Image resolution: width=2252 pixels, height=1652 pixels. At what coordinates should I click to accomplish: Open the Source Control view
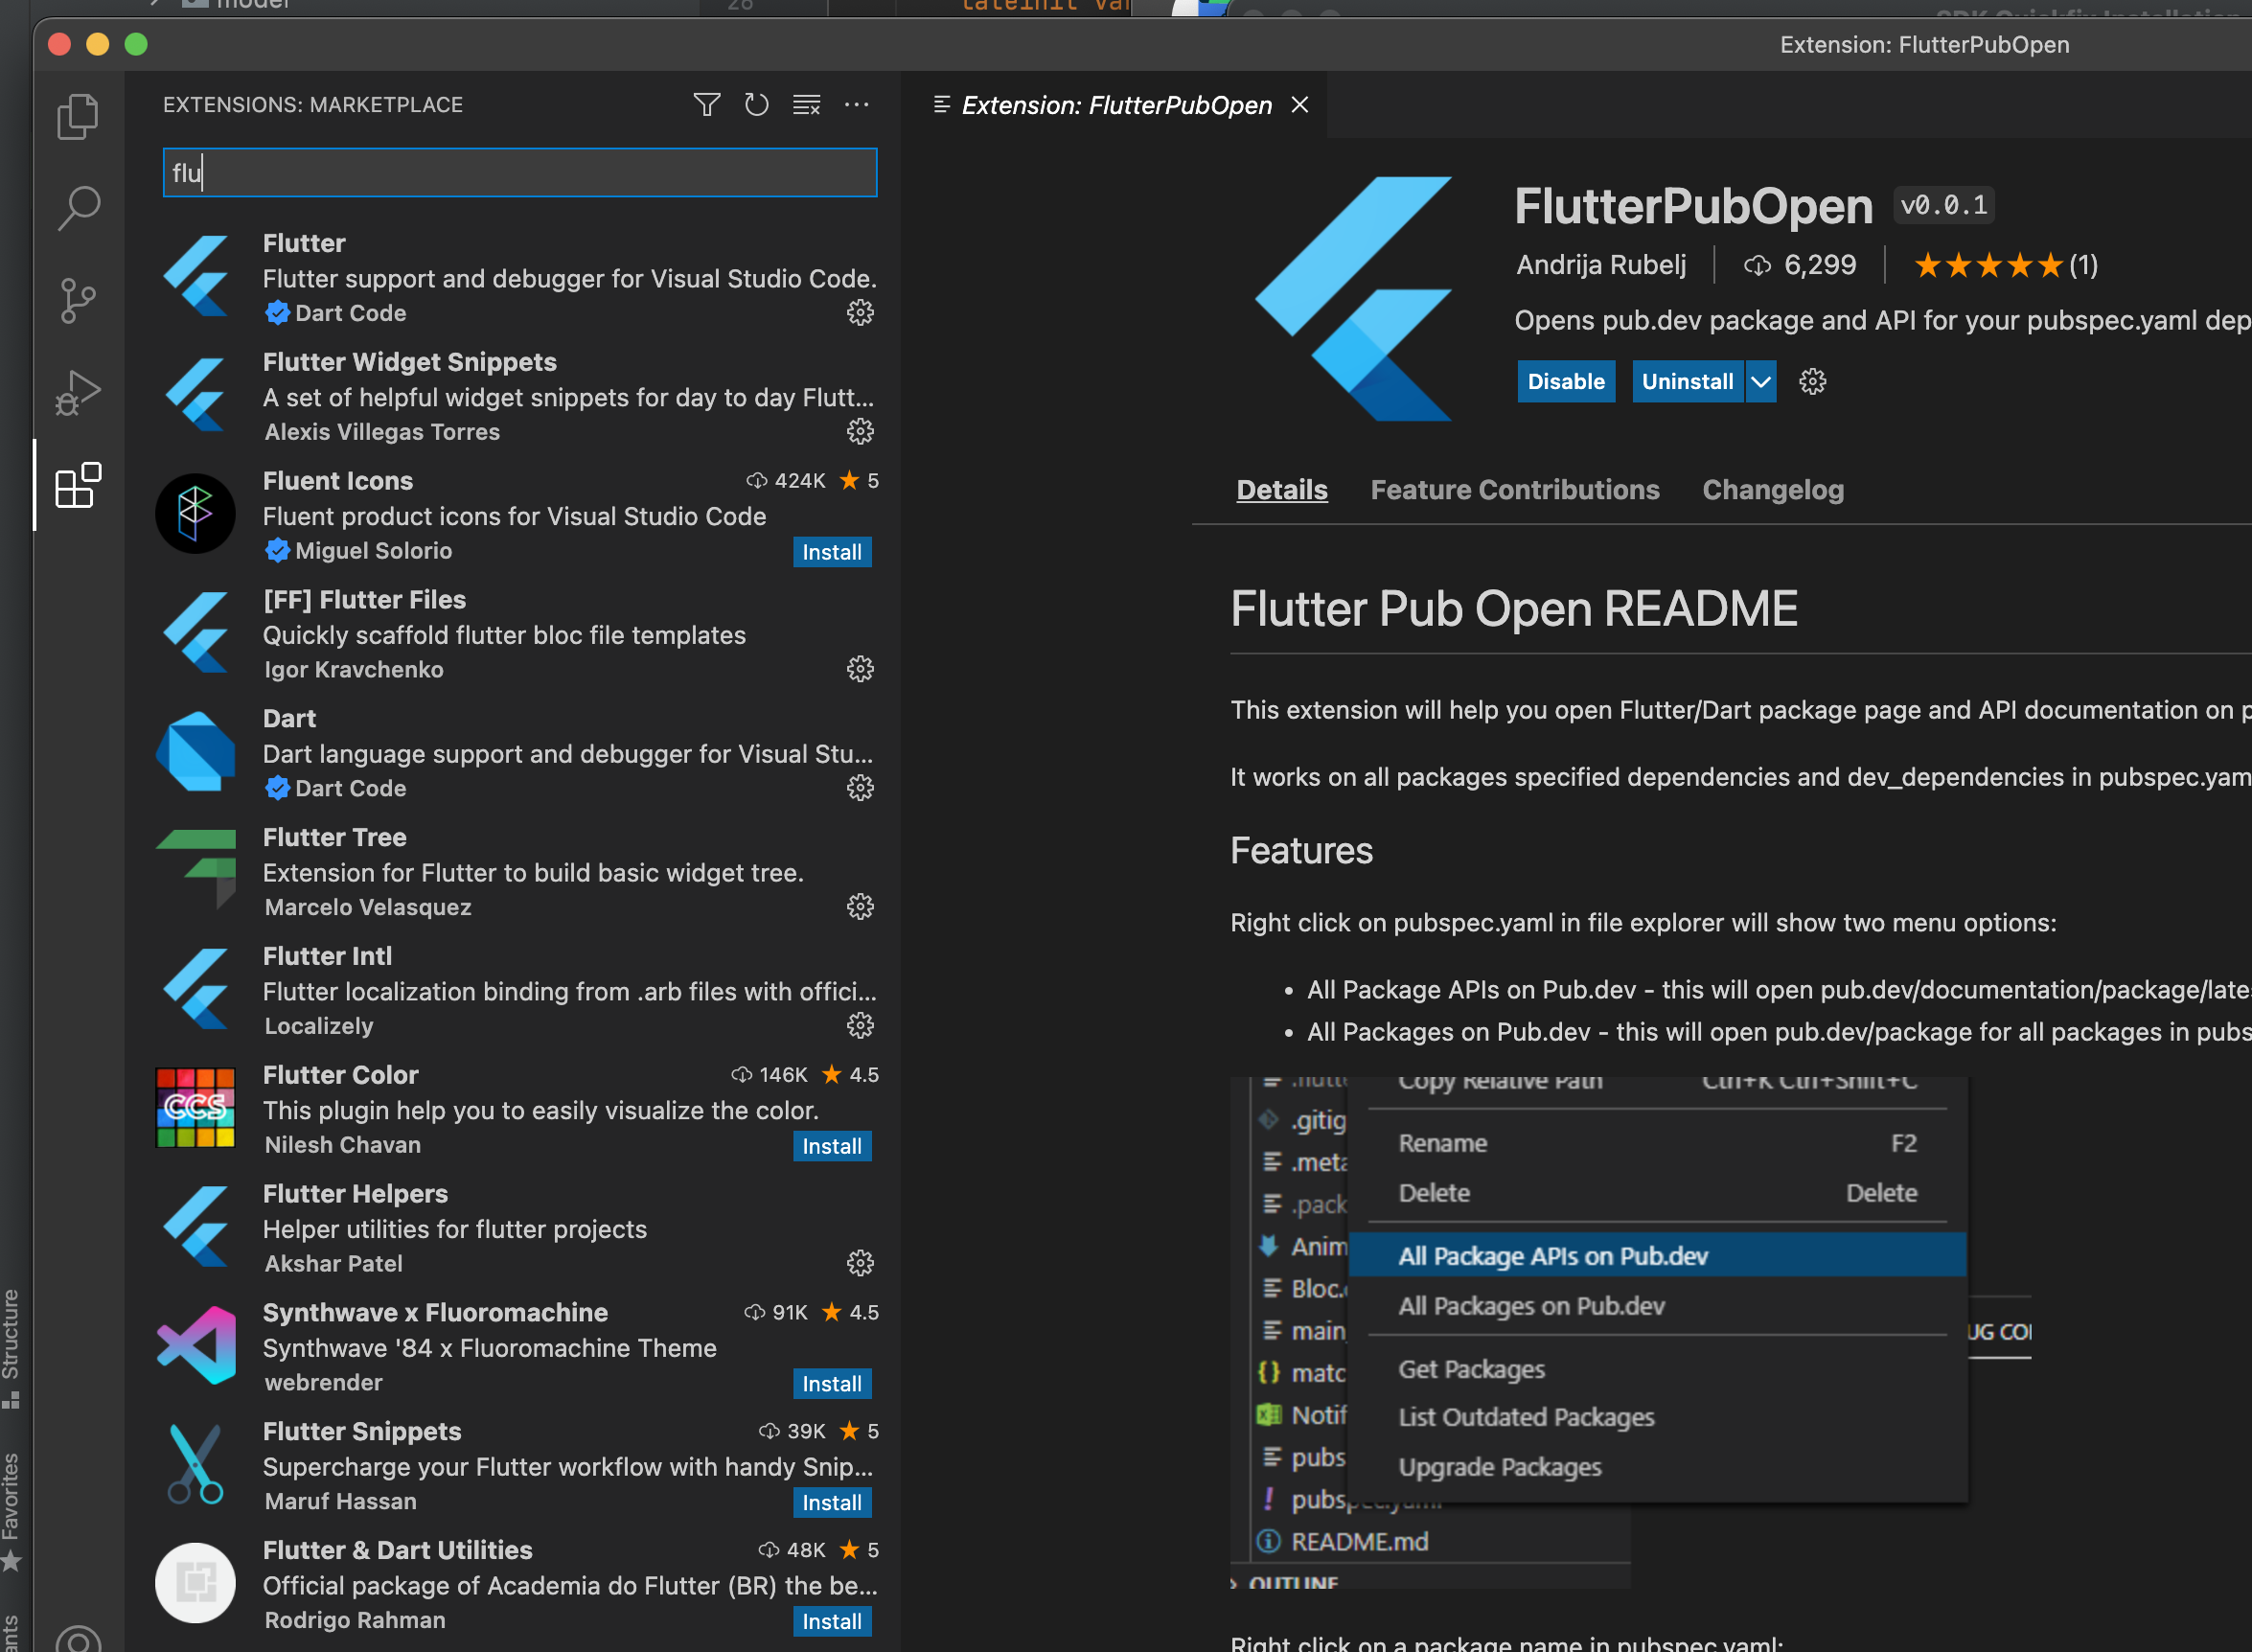pyautogui.click(x=78, y=301)
